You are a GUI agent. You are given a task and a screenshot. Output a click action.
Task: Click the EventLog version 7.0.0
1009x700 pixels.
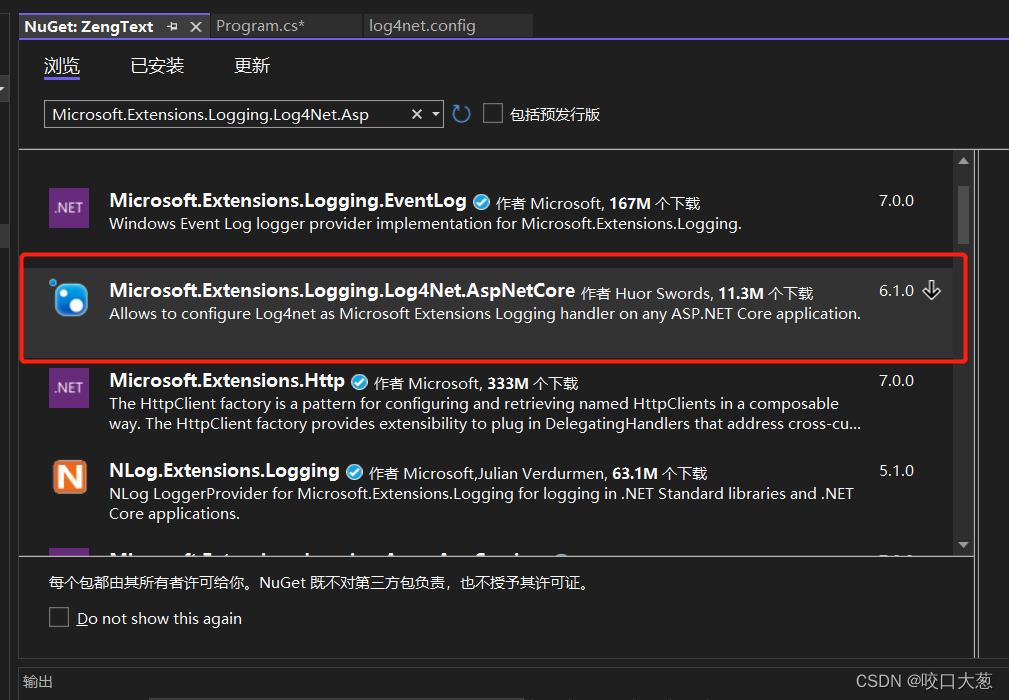896,201
